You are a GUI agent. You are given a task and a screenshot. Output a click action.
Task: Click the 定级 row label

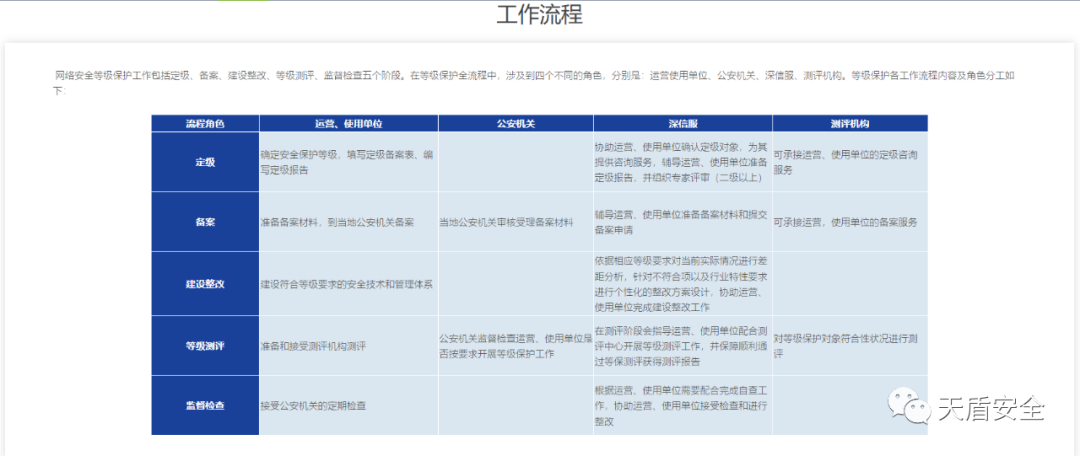pyautogui.click(x=205, y=163)
